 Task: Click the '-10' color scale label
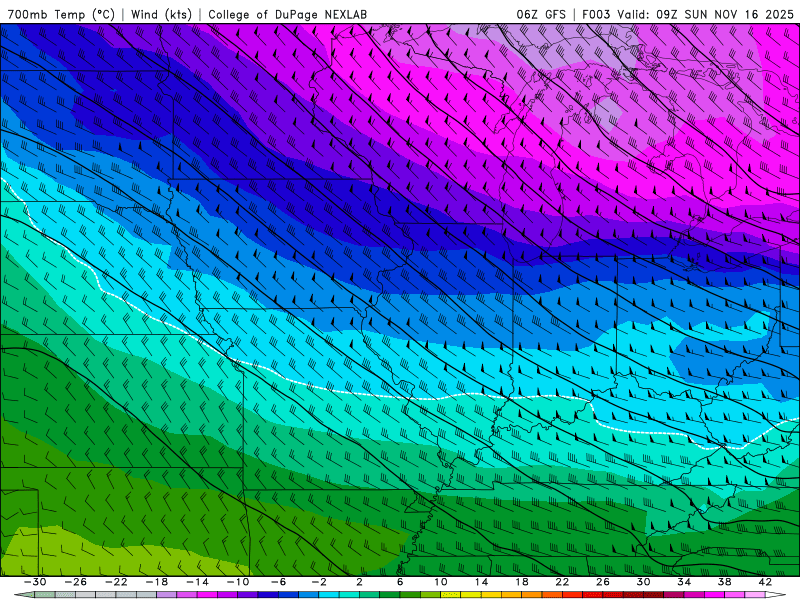(x=238, y=582)
